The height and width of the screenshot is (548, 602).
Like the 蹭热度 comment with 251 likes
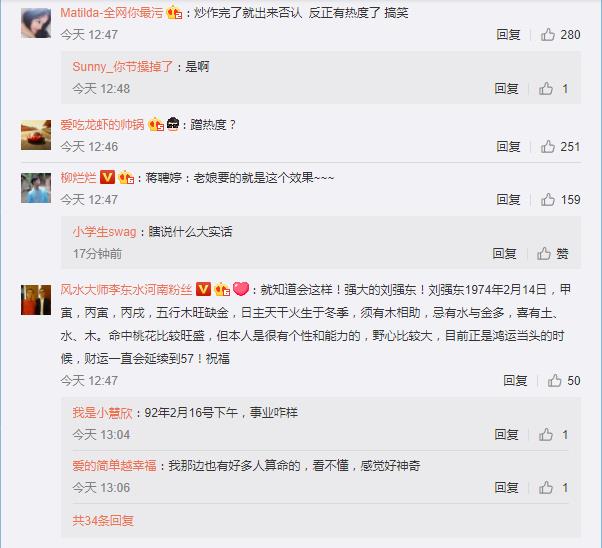[548, 146]
